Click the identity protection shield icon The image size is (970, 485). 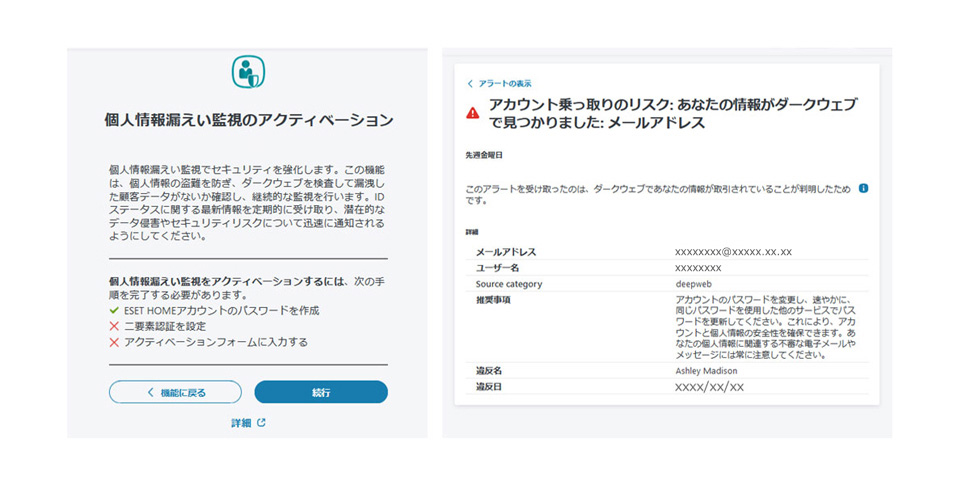tap(249, 72)
